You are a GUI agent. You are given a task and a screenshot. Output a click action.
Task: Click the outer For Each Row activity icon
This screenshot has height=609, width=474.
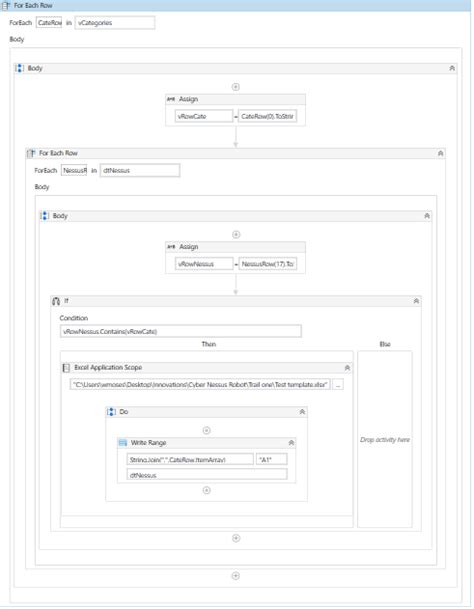[5, 5]
